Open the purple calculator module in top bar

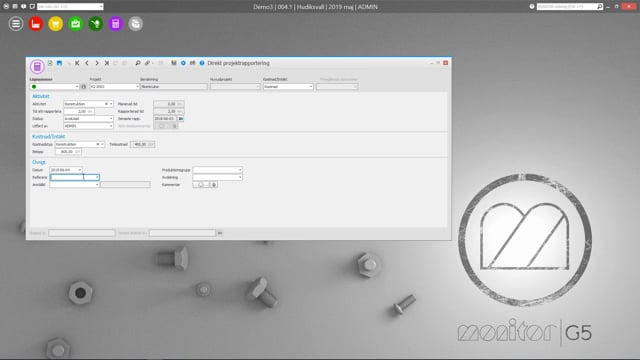(x=116, y=24)
